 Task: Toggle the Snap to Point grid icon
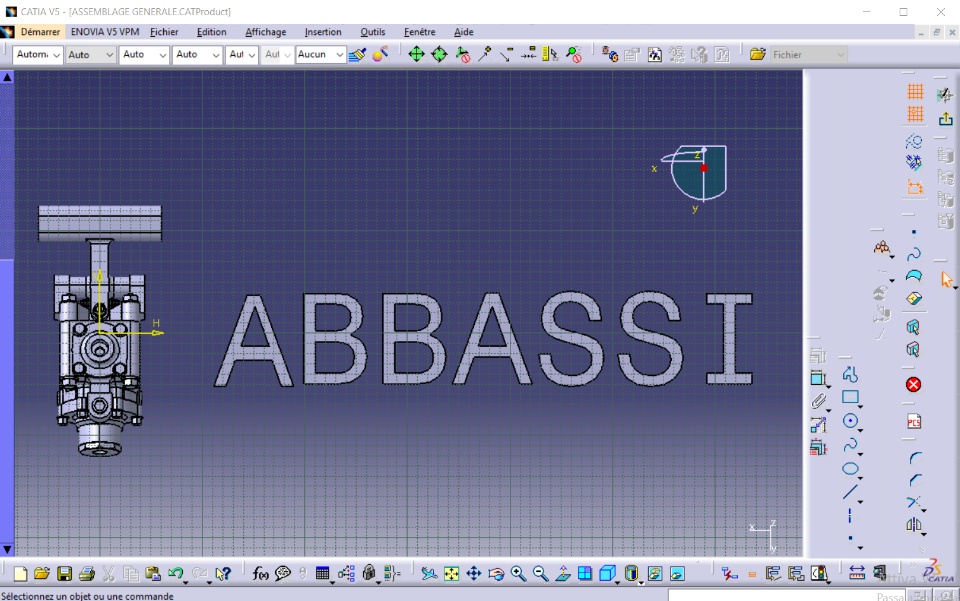pyautogui.click(x=915, y=114)
